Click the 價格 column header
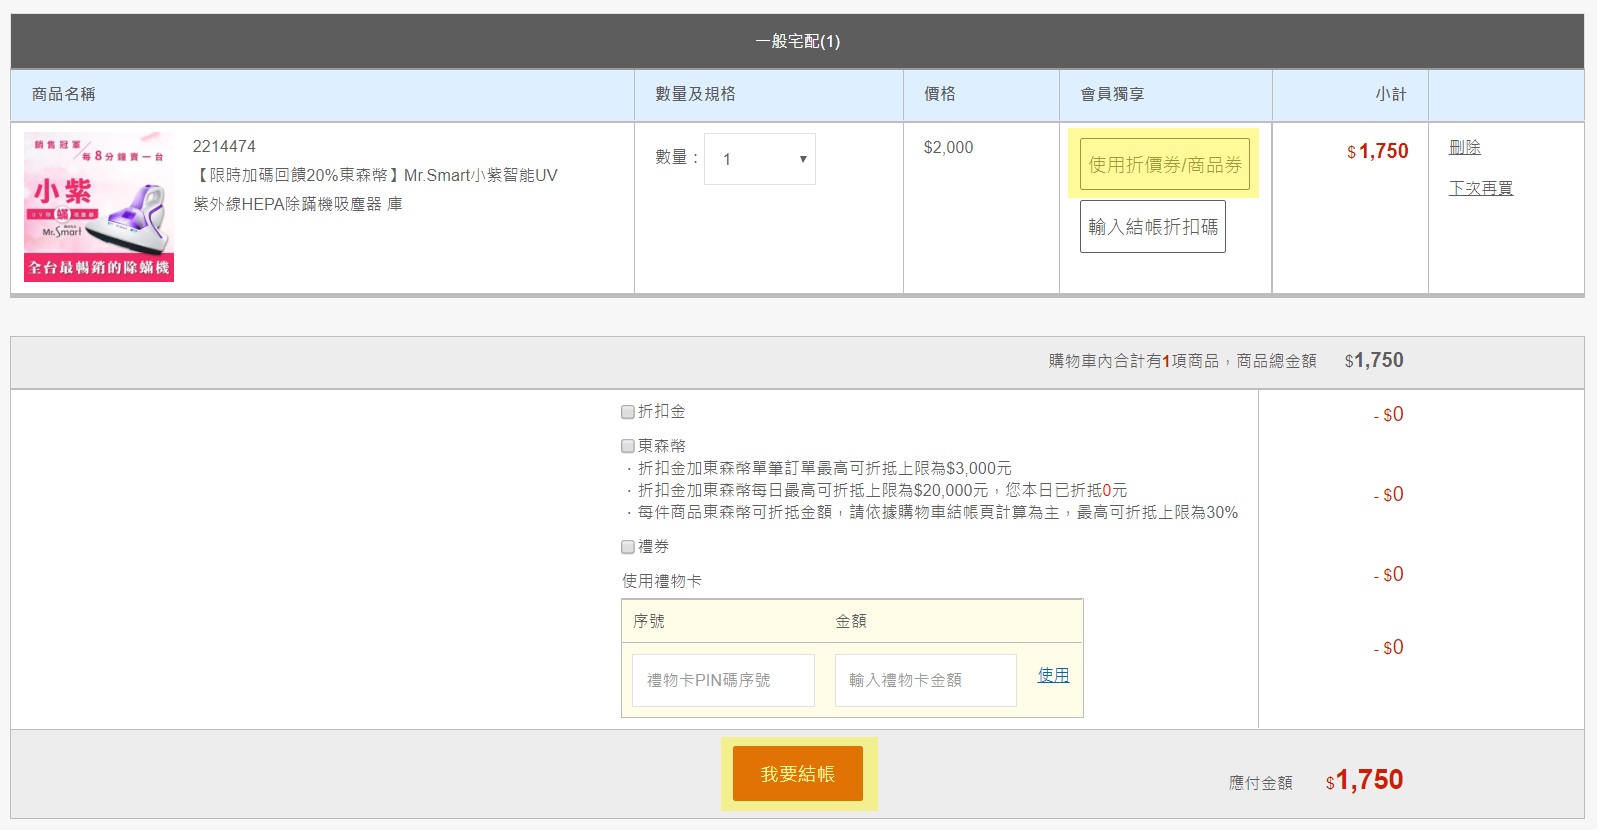 [x=940, y=94]
